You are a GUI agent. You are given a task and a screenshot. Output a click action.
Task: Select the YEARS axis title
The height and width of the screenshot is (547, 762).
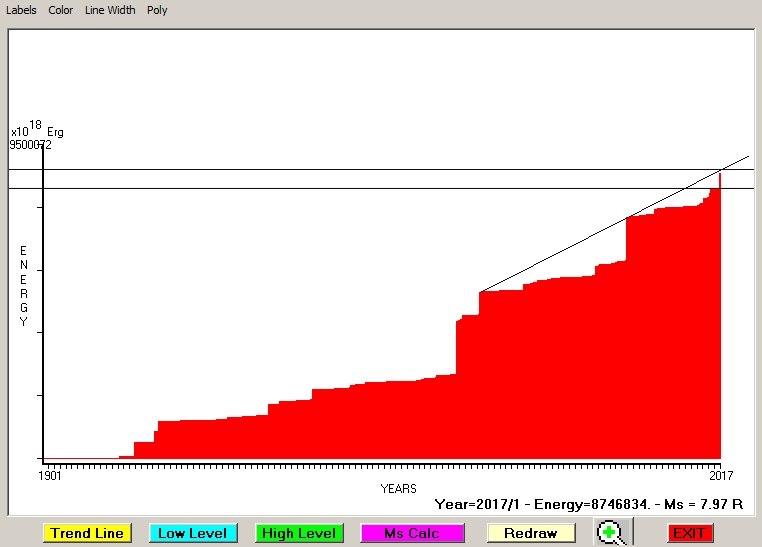coord(399,489)
